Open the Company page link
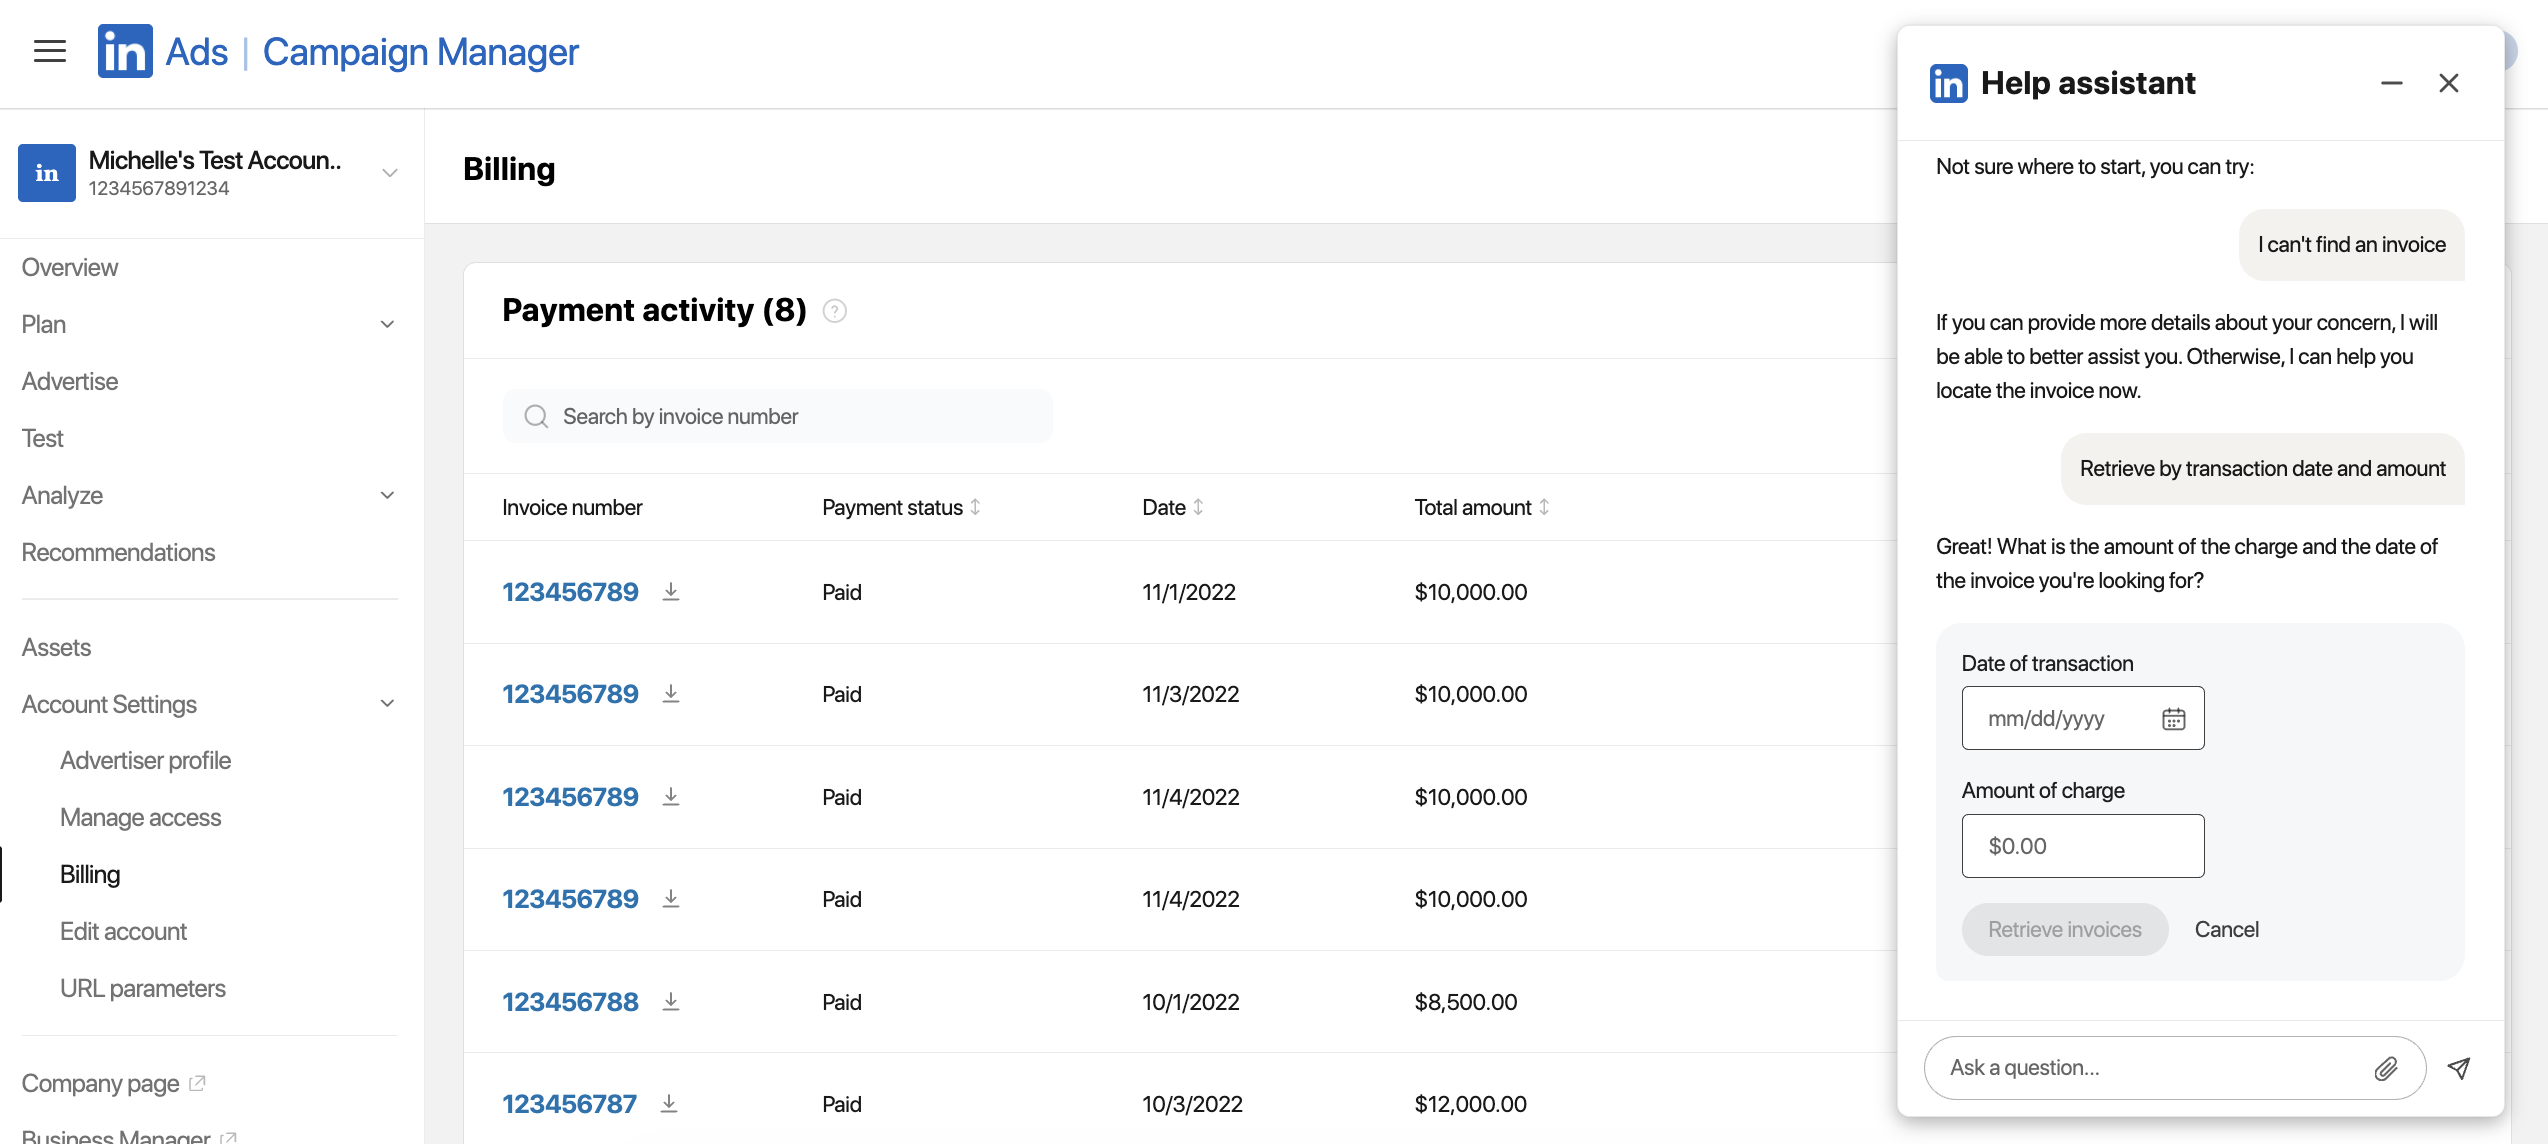The width and height of the screenshot is (2548, 1144). (100, 1084)
